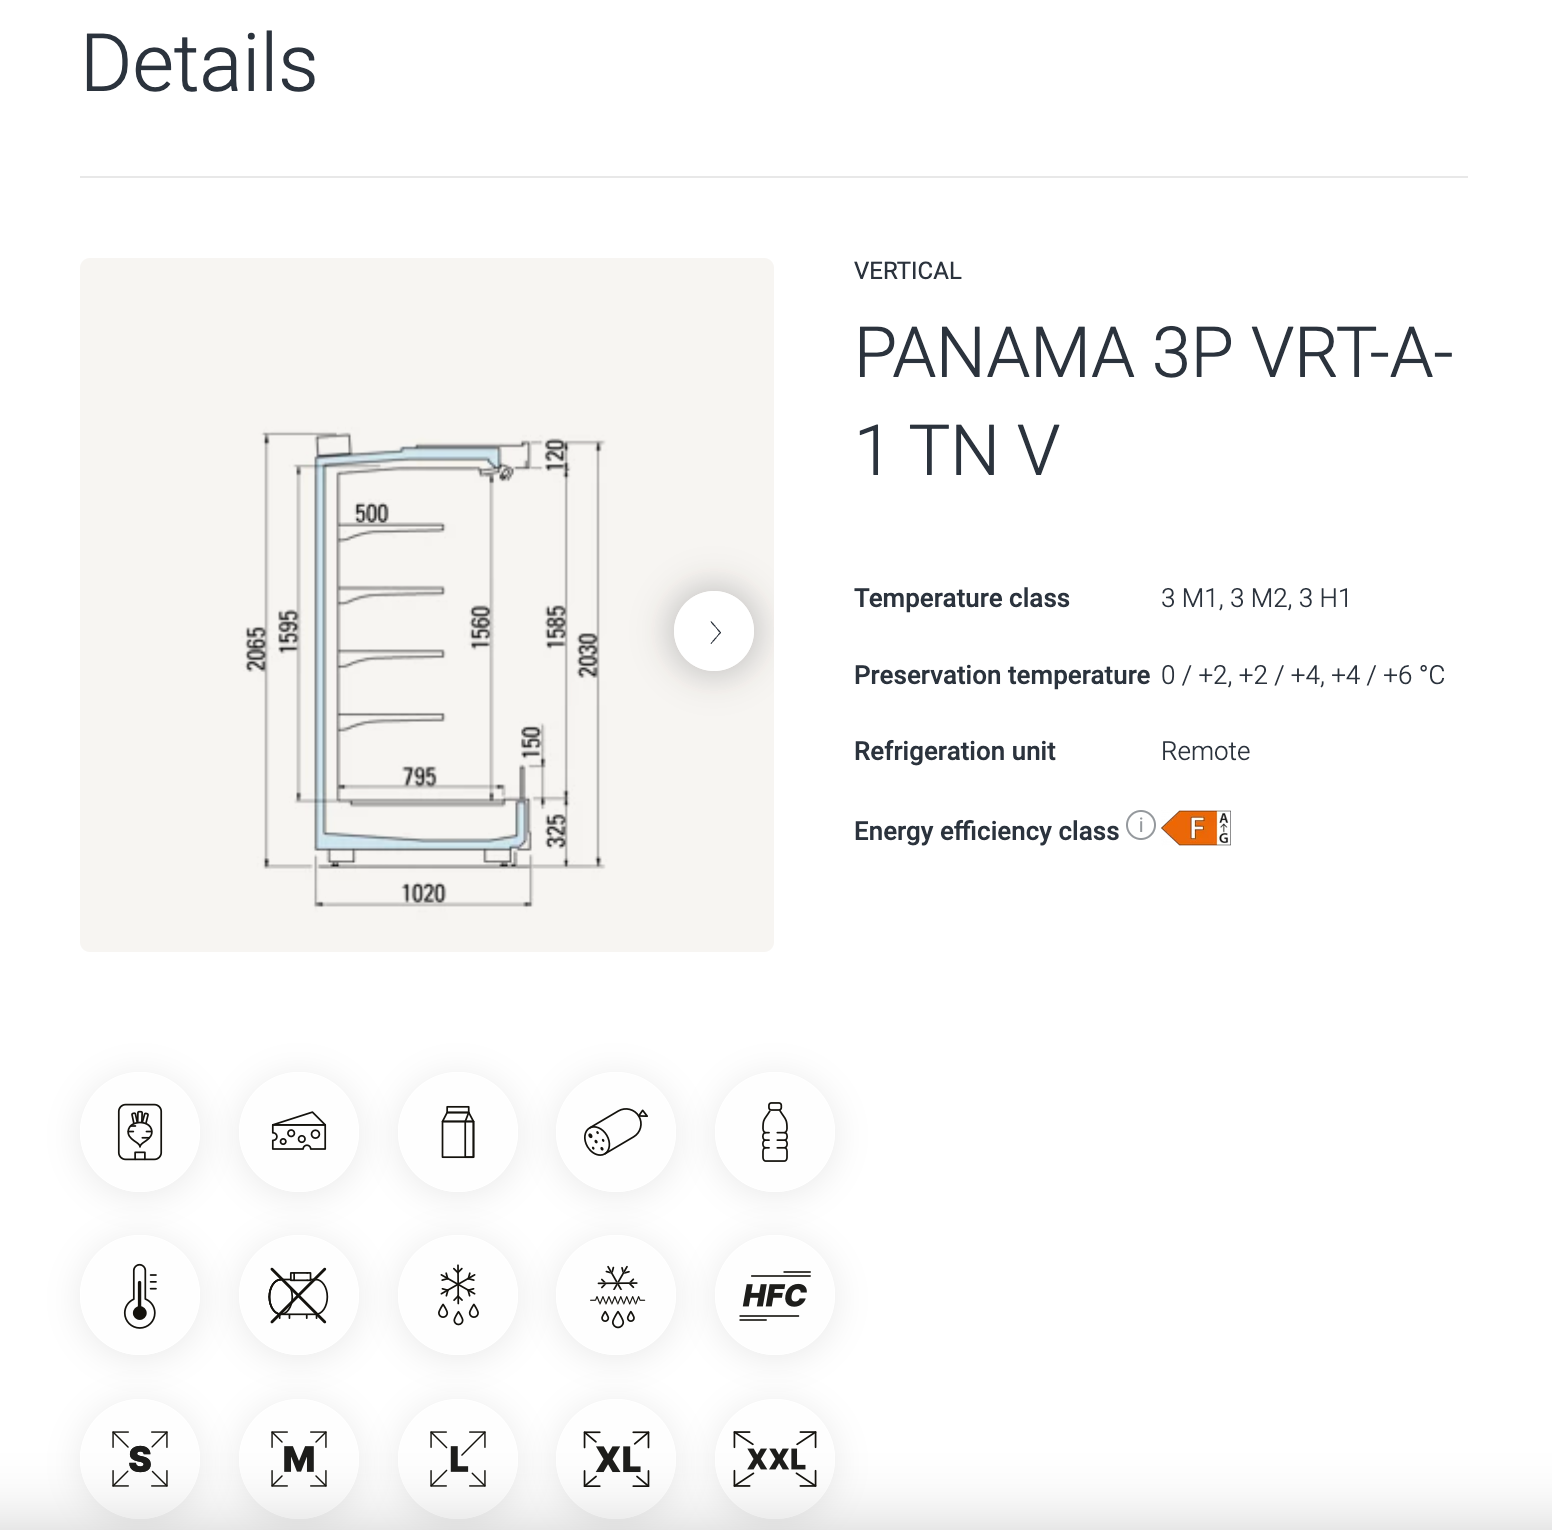The image size is (1552, 1530).
Task: Click the HFC refrigerant icon
Action: coord(775,1295)
